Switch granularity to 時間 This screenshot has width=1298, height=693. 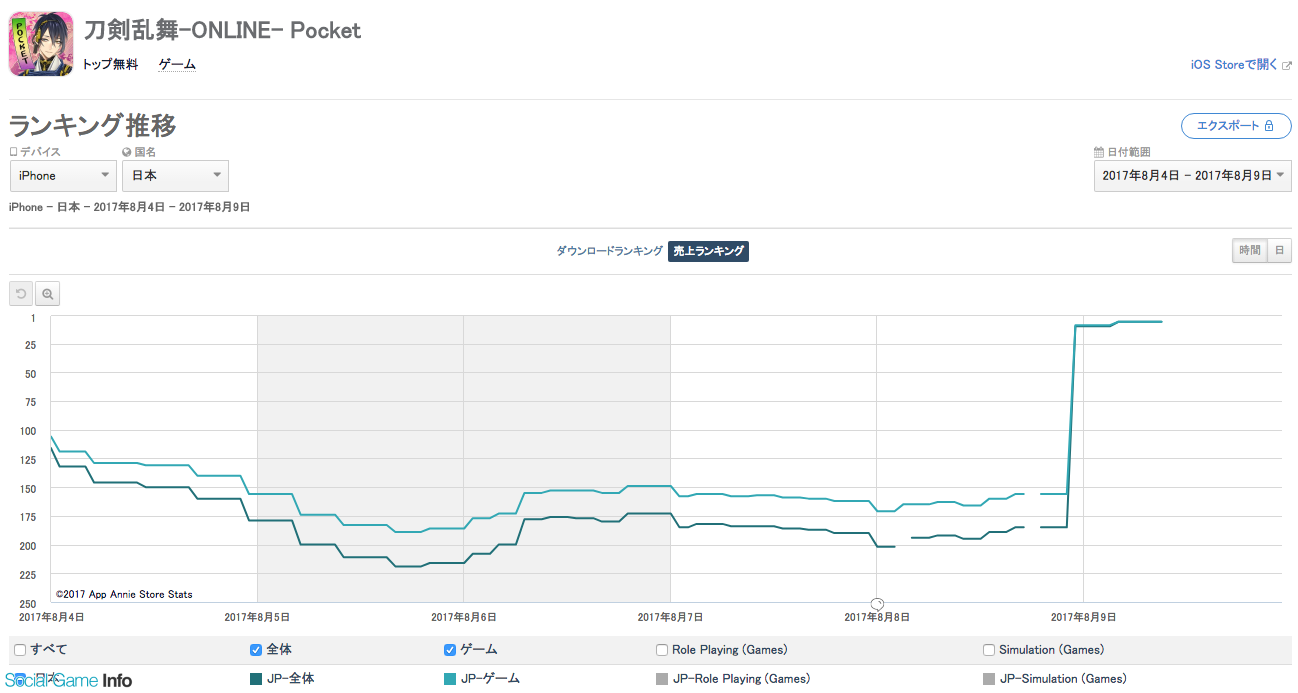(x=1250, y=251)
